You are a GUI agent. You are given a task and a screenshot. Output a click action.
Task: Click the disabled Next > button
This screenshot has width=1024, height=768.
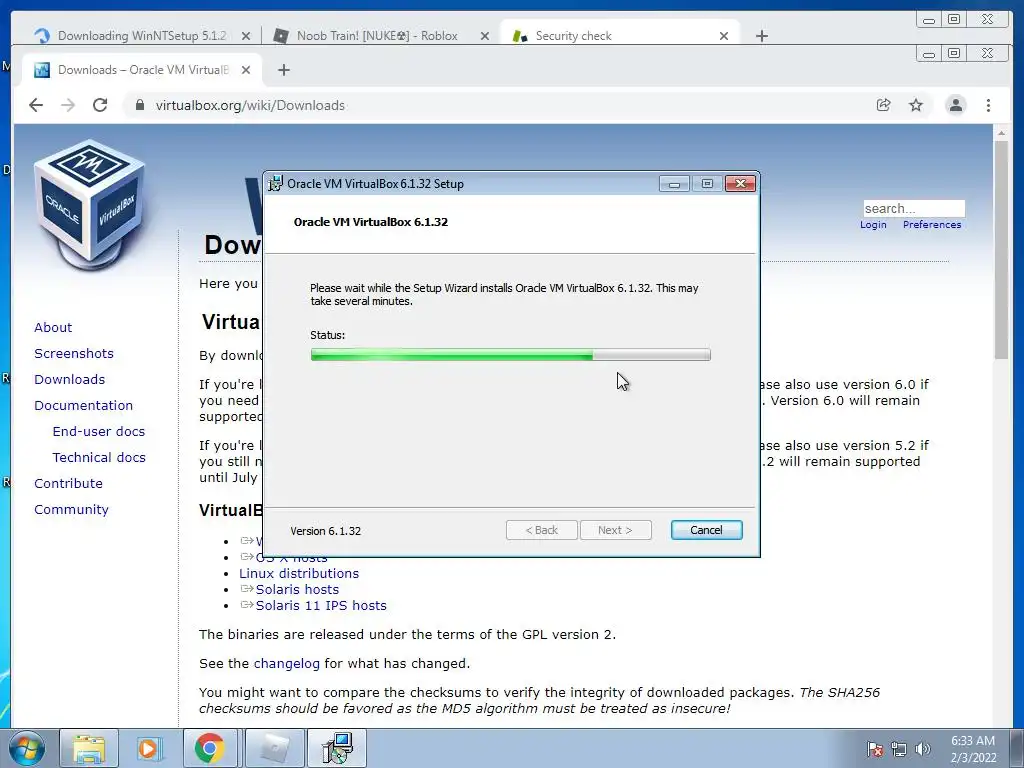point(615,530)
